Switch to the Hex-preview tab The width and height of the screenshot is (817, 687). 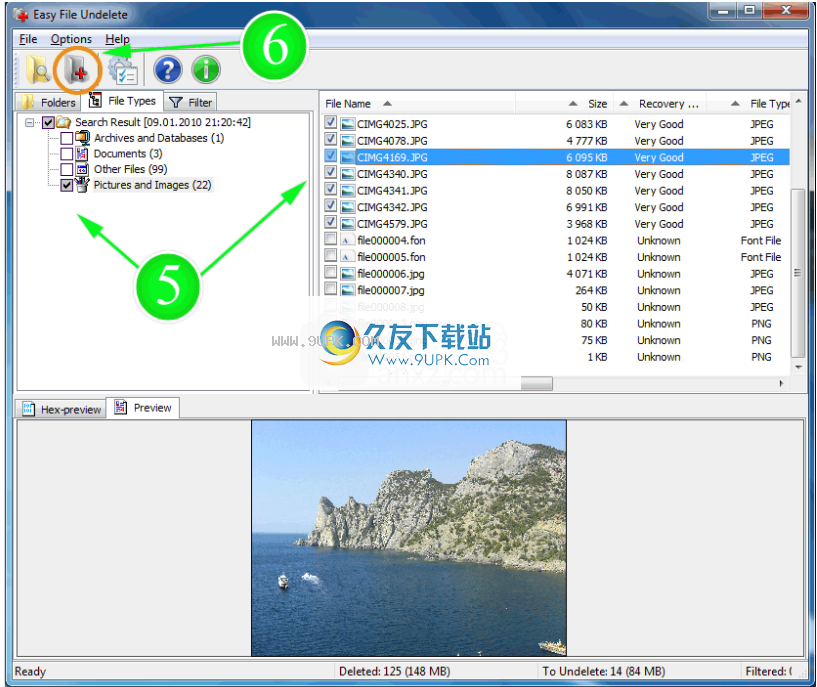[61, 409]
